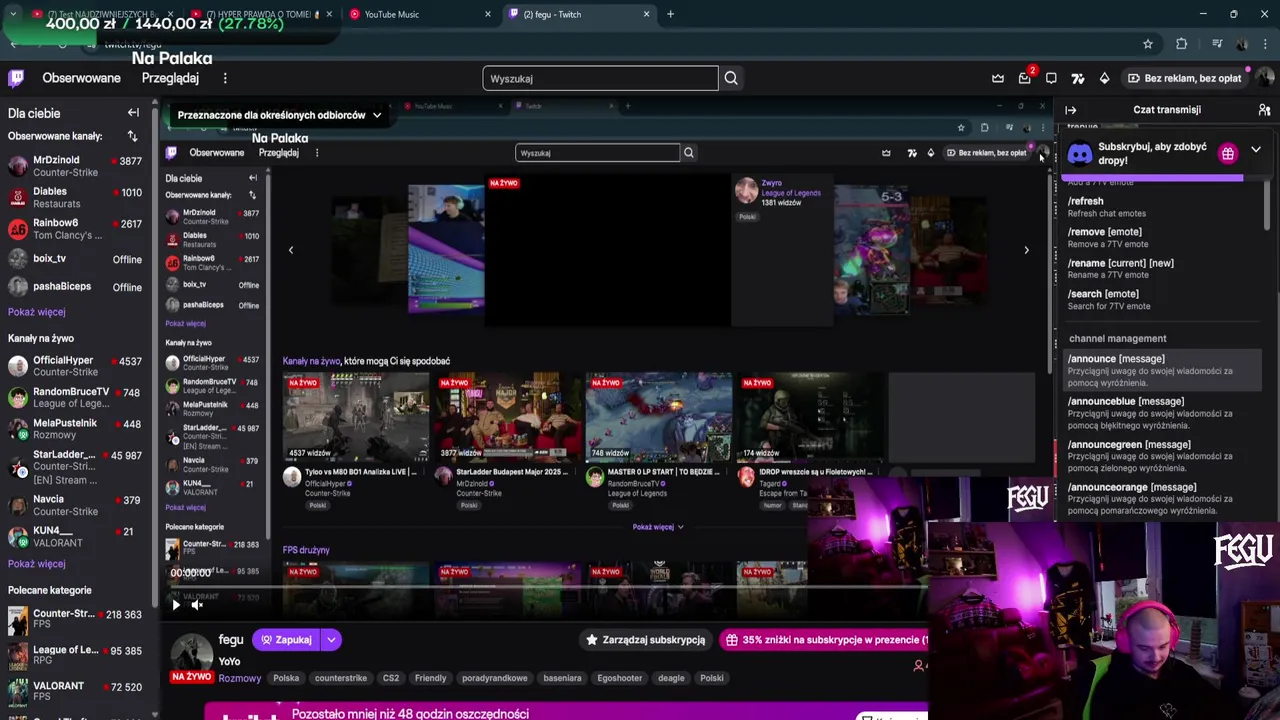Click the counterstrike tag

click(x=341, y=678)
